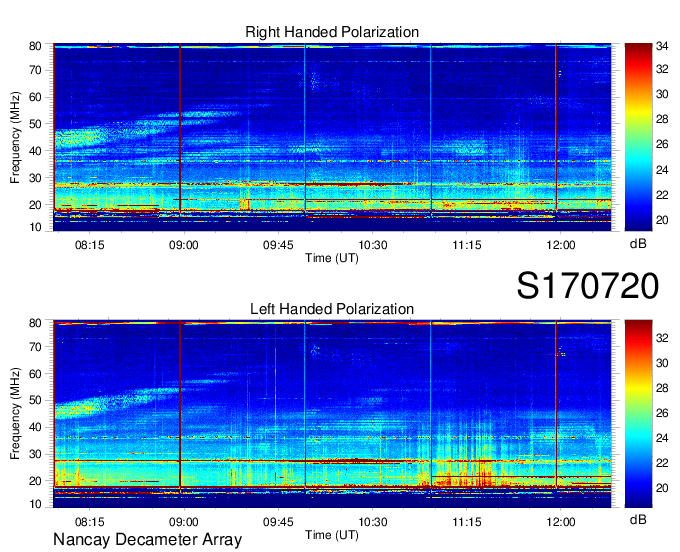
Task: Click the '70' frequency tick on right-handed plot
Action: click(35, 70)
